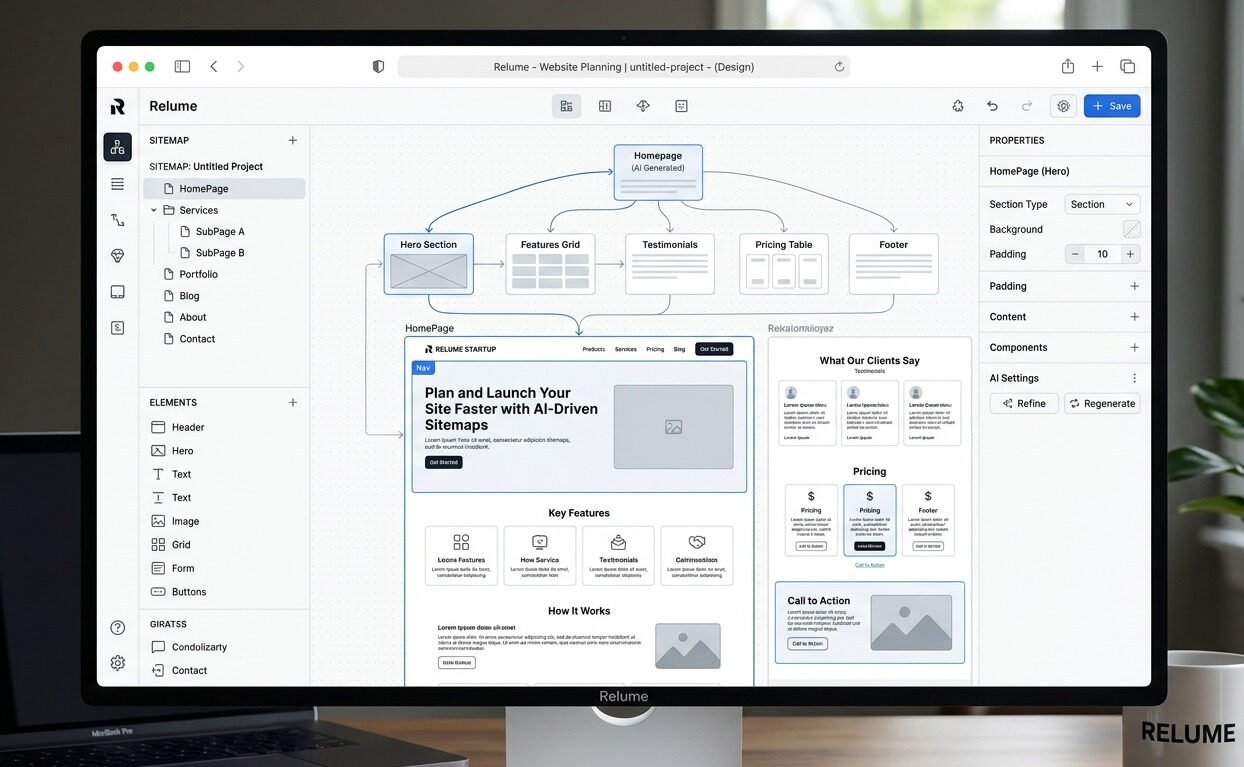Select the text layout toolbar icon
Screen dimensions: 1244x767
point(681,106)
